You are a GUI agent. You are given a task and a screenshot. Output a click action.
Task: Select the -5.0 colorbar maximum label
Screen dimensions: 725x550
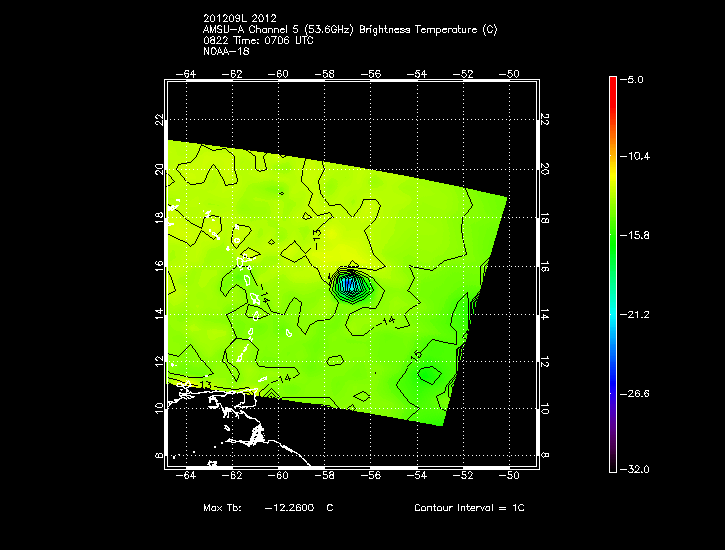(637, 79)
